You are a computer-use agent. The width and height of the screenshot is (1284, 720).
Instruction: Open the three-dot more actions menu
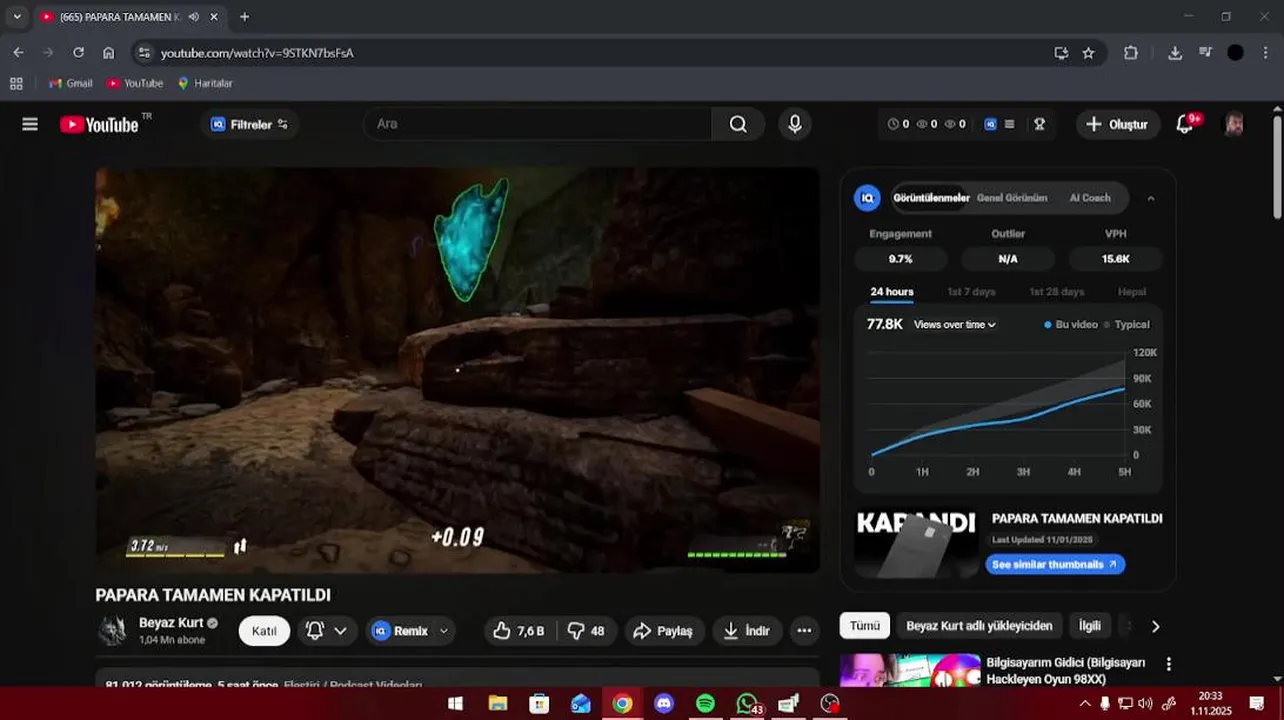[804, 631]
